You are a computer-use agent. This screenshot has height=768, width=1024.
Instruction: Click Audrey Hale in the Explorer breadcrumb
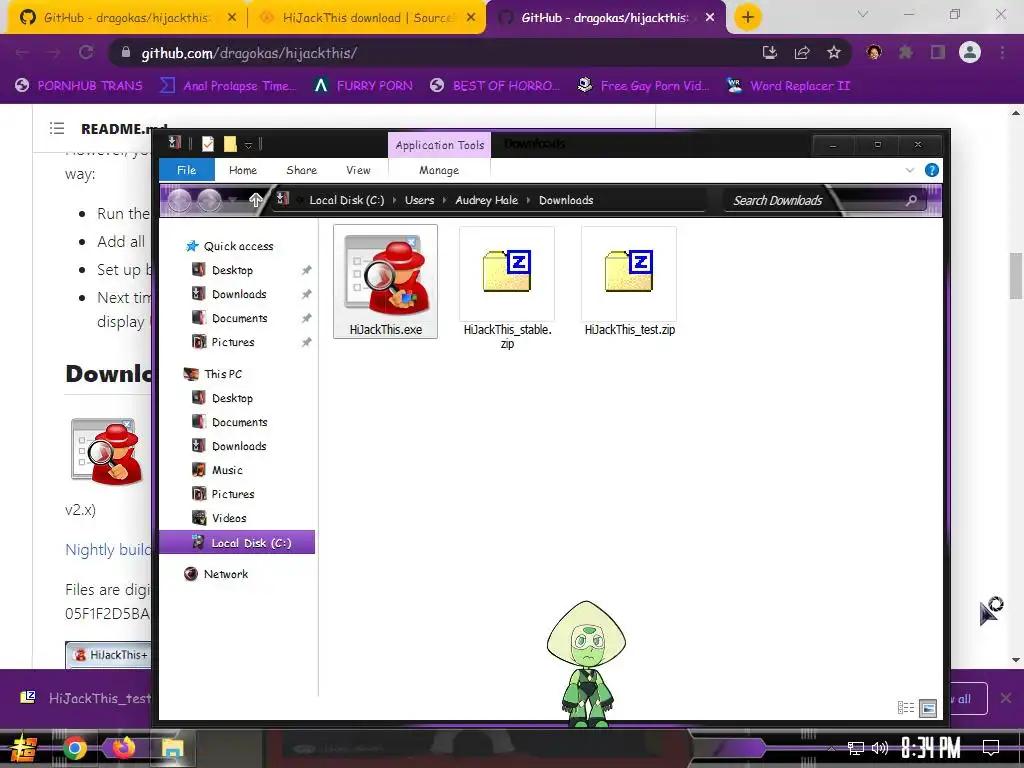487,200
